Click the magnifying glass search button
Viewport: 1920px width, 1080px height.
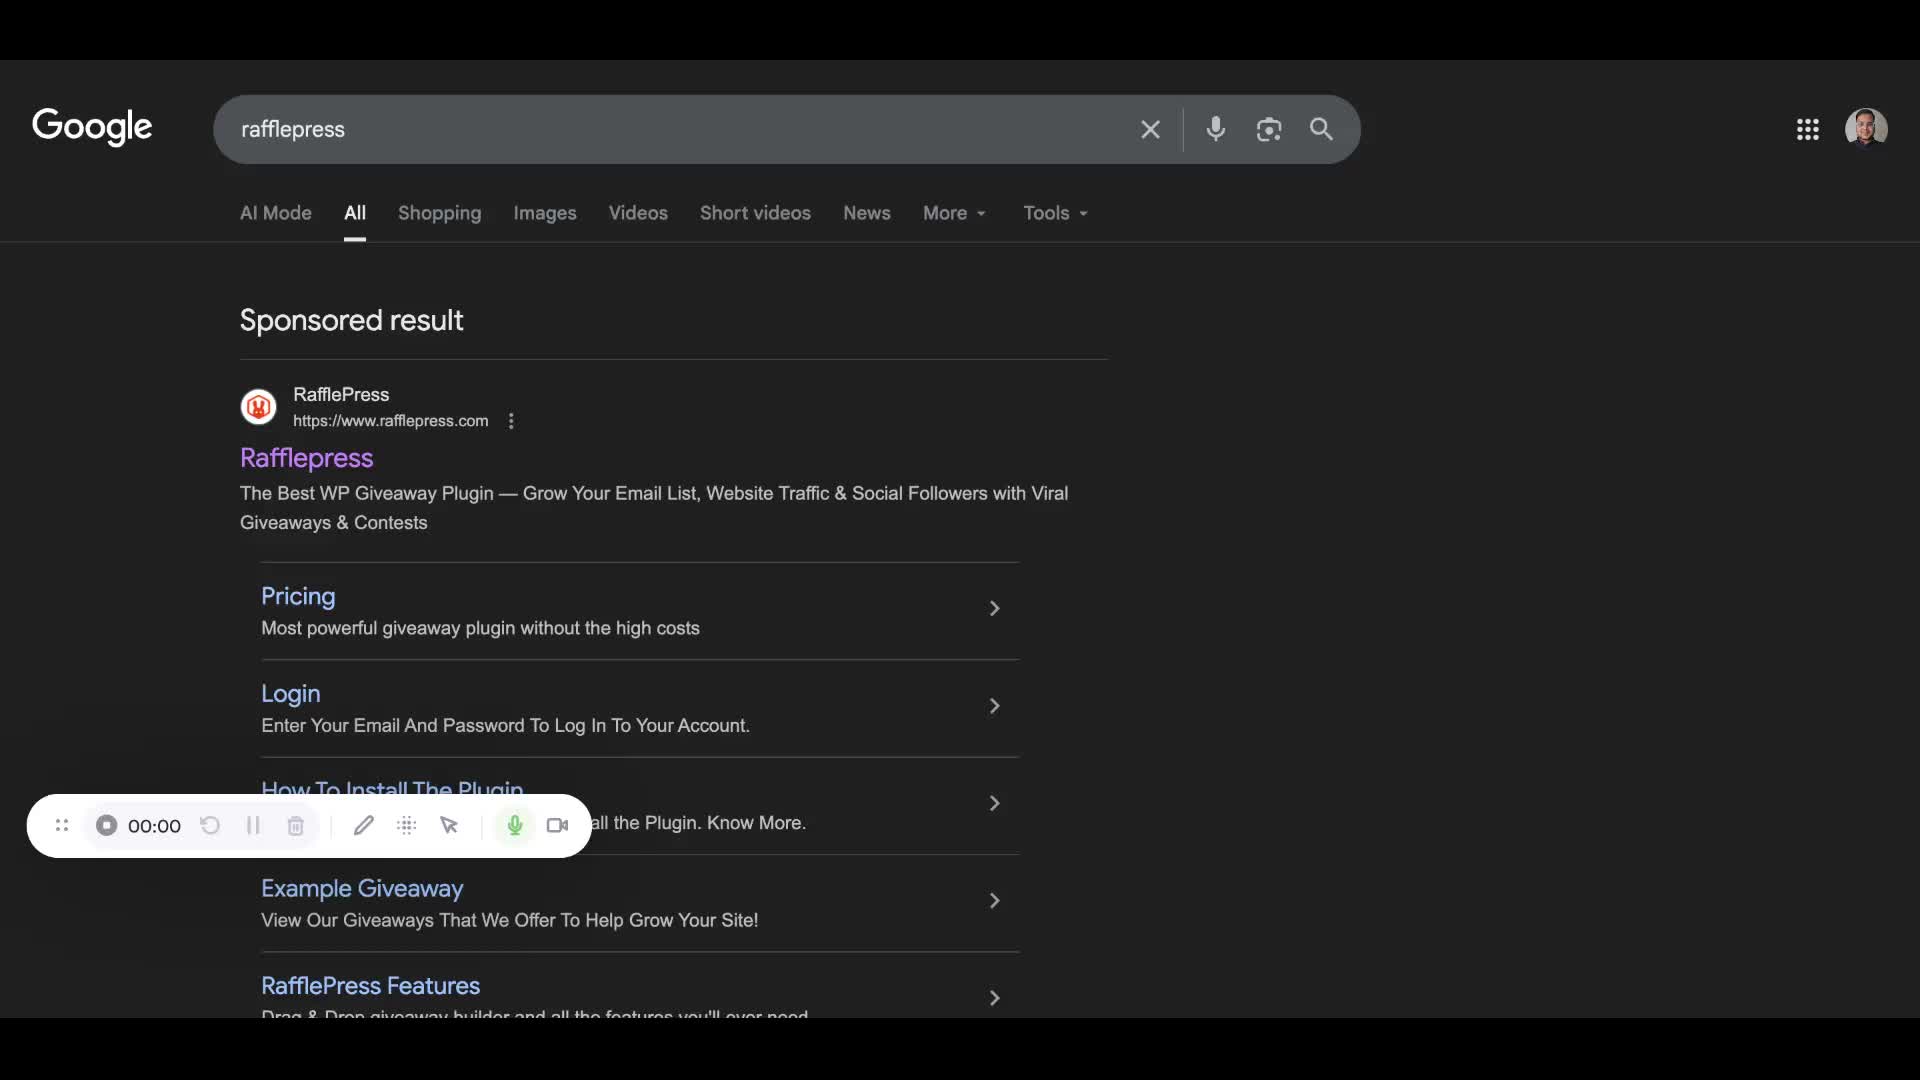pos(1321,129)
